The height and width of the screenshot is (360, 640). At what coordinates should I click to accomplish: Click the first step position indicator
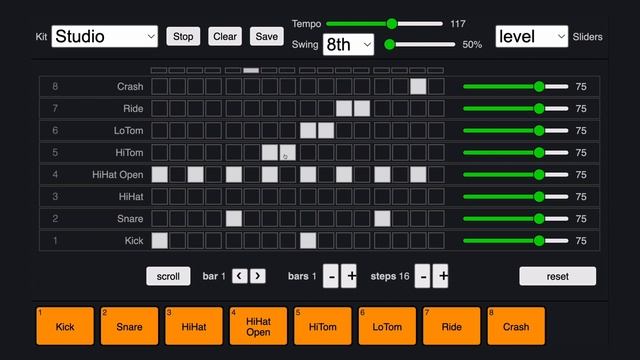pos(159,71)
